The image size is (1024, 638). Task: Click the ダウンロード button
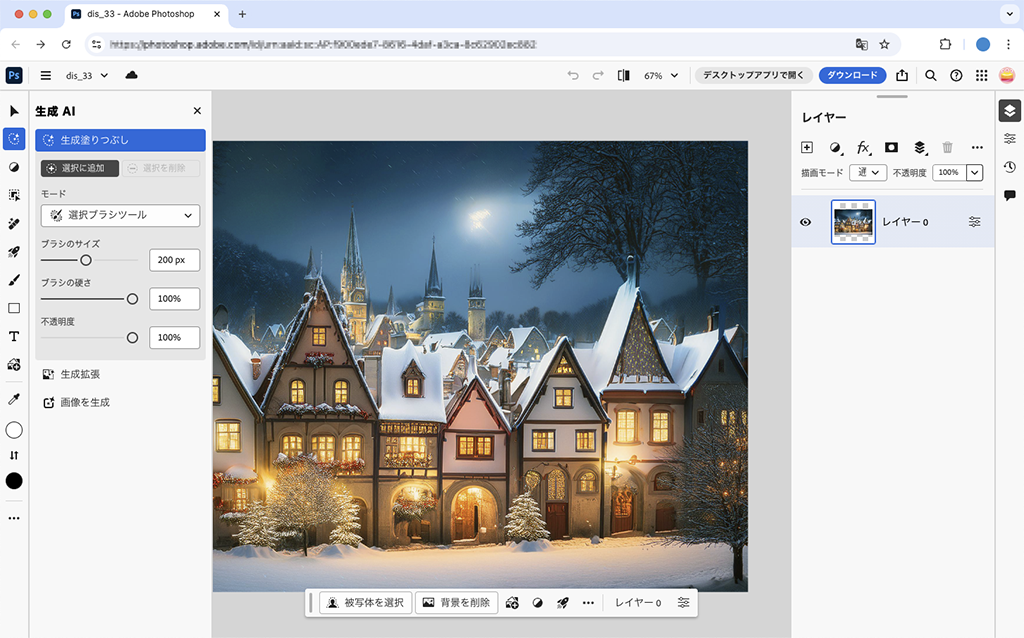tap(852, 75)
